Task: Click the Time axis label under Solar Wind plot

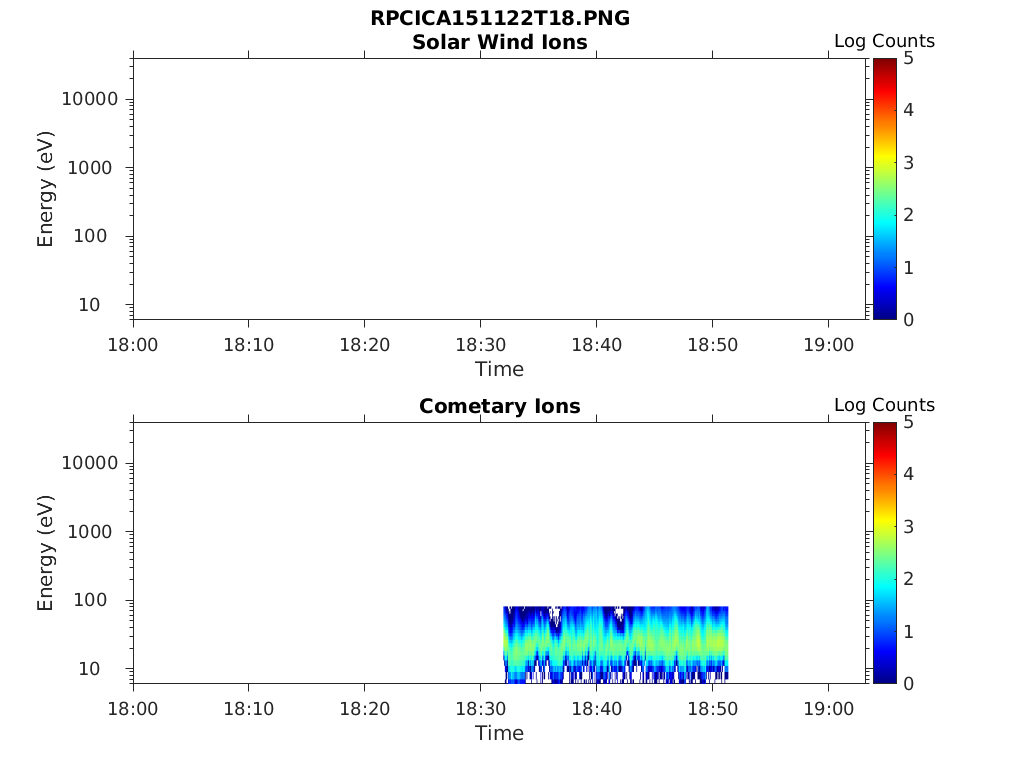Action: 500,370
